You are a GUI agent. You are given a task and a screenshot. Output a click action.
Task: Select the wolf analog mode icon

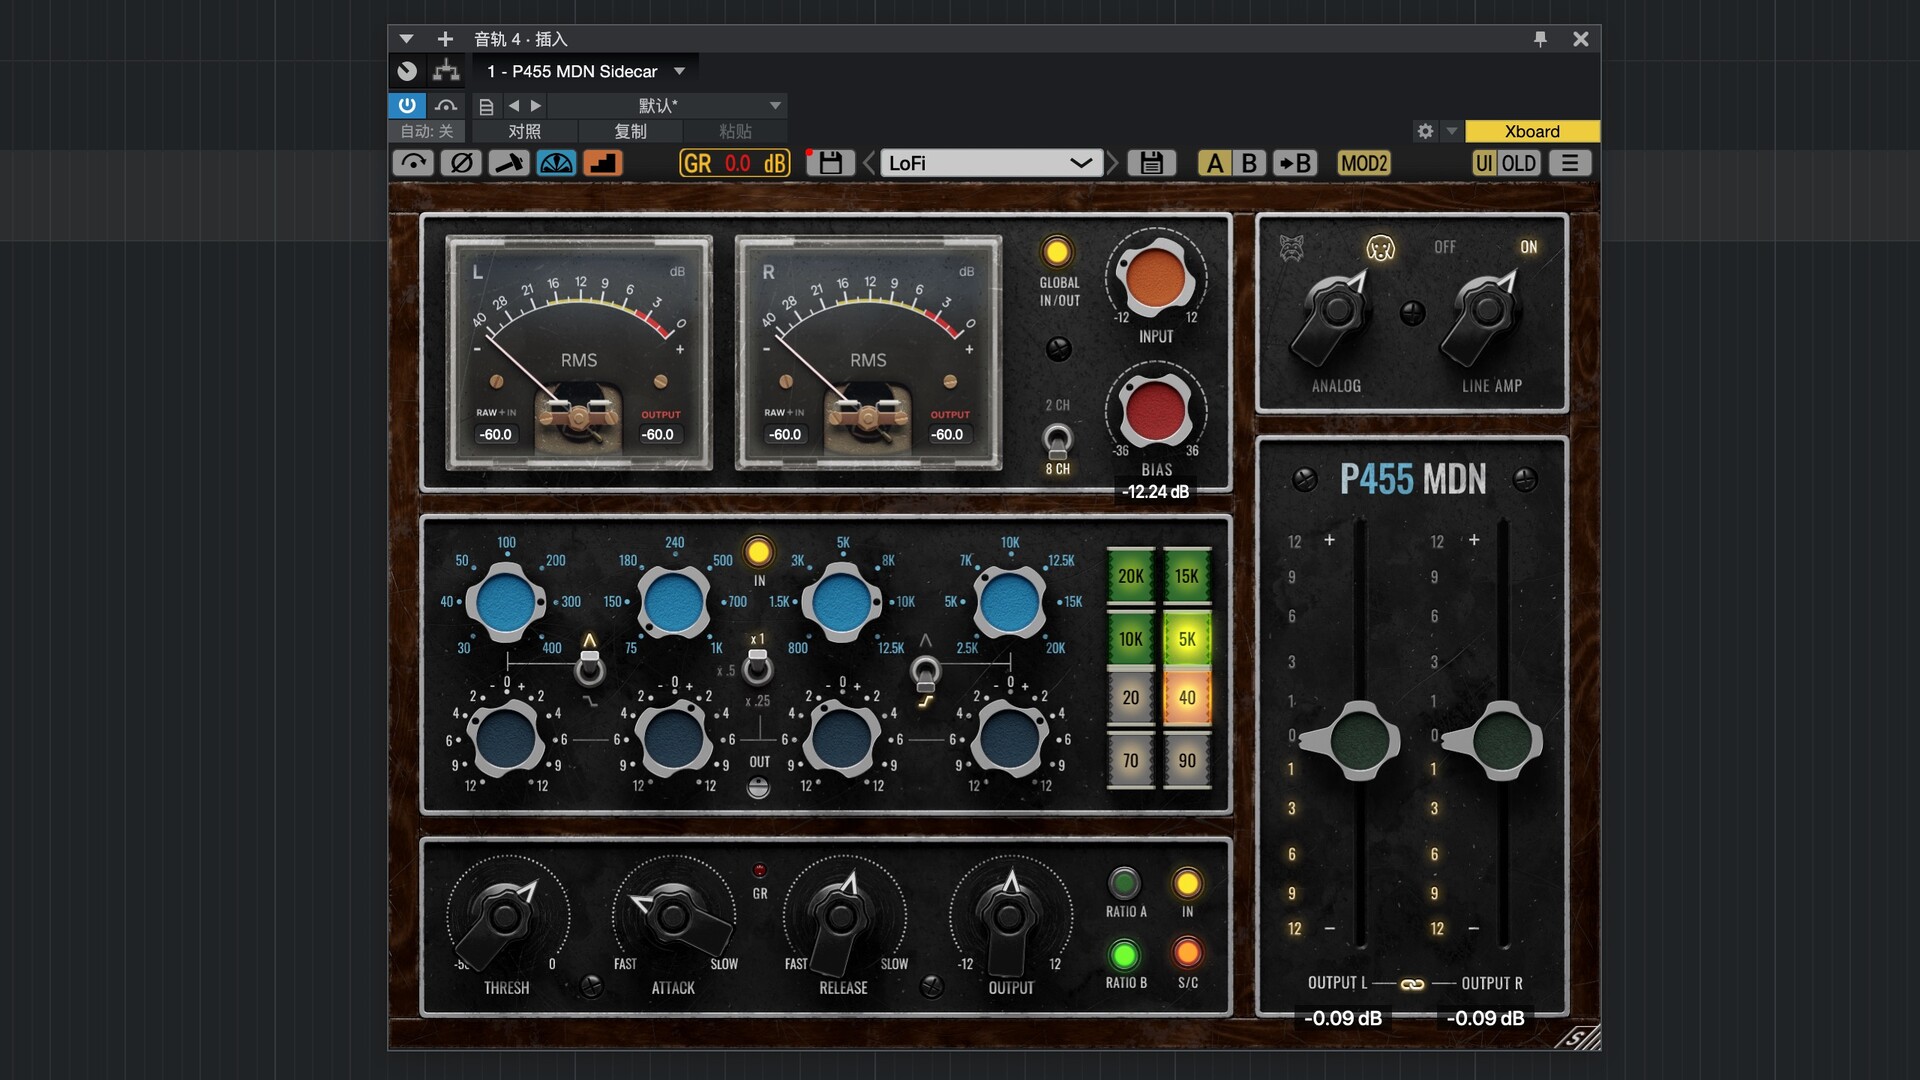coord(1291,247)
